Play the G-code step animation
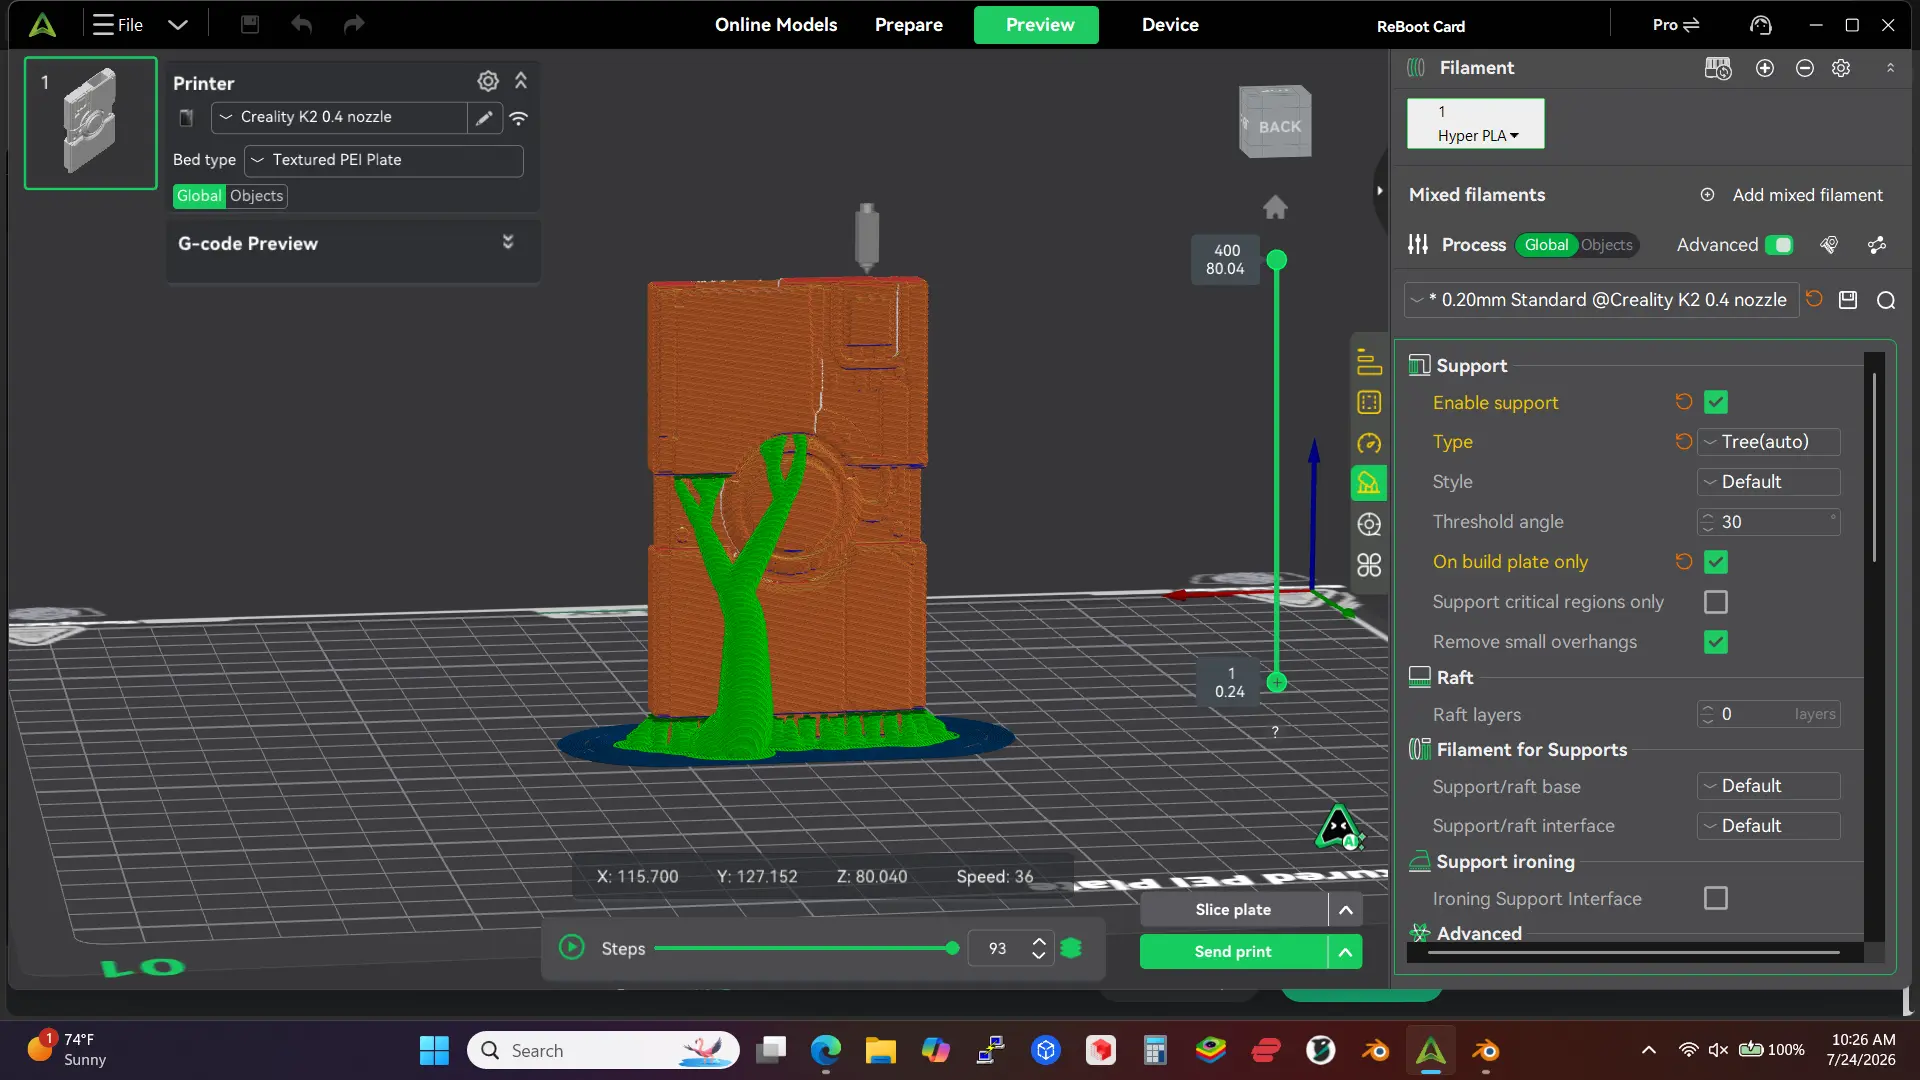 pos(572,948)
